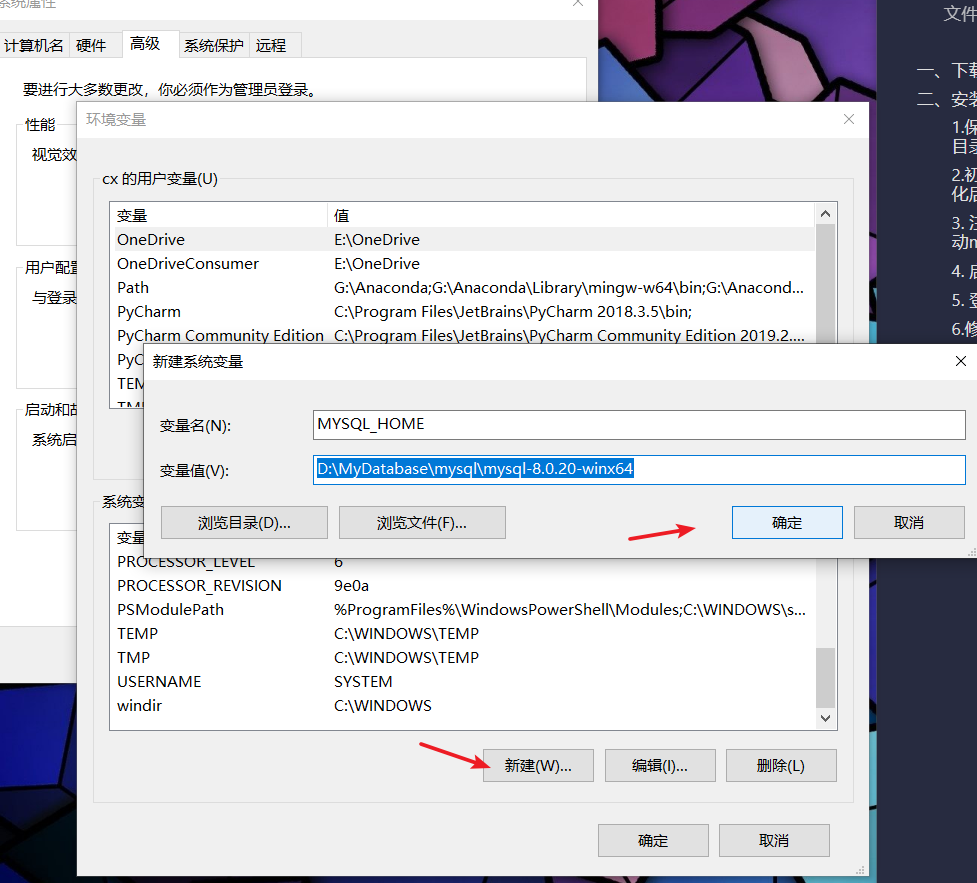Open the 计算机名 tab in system properties
The image size is (977, 883).
34,45
